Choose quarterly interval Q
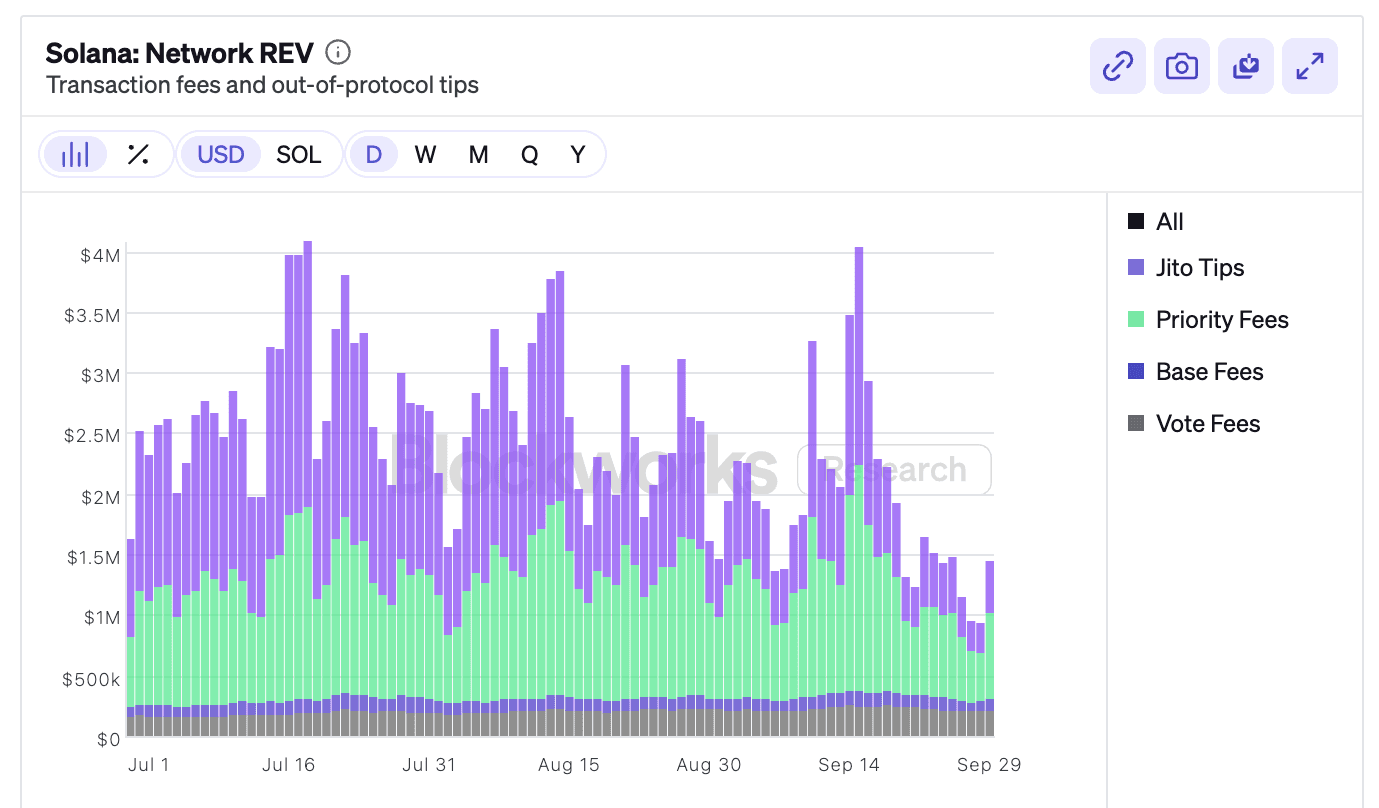 529,154
